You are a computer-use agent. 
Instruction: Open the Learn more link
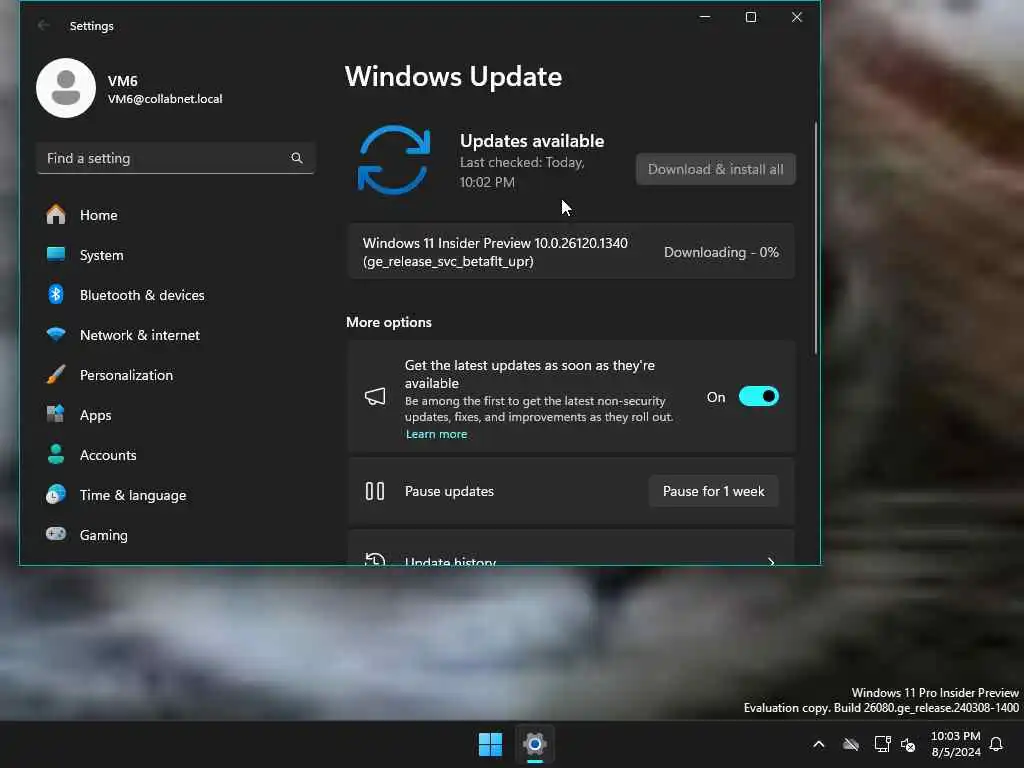point(436,434)
